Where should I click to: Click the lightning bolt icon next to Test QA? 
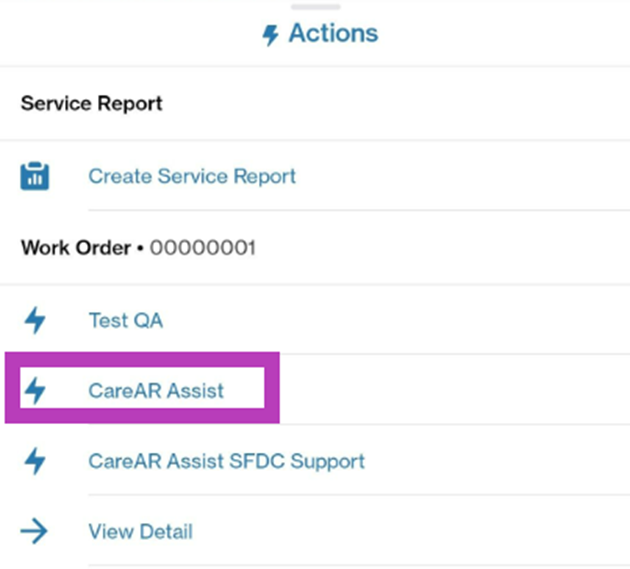(x=35, y=320)
